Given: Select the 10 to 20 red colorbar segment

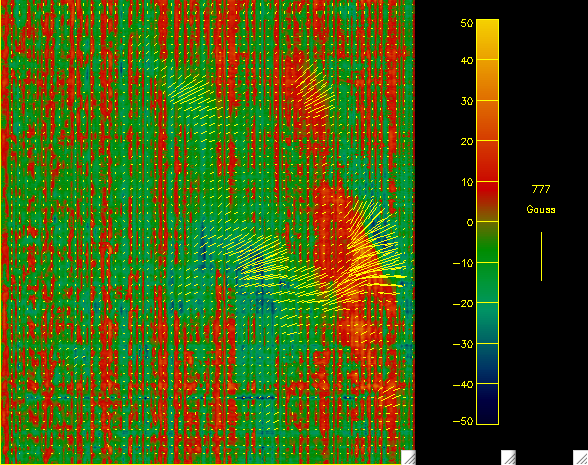Looking at the screenshot, I should point(487,161).
